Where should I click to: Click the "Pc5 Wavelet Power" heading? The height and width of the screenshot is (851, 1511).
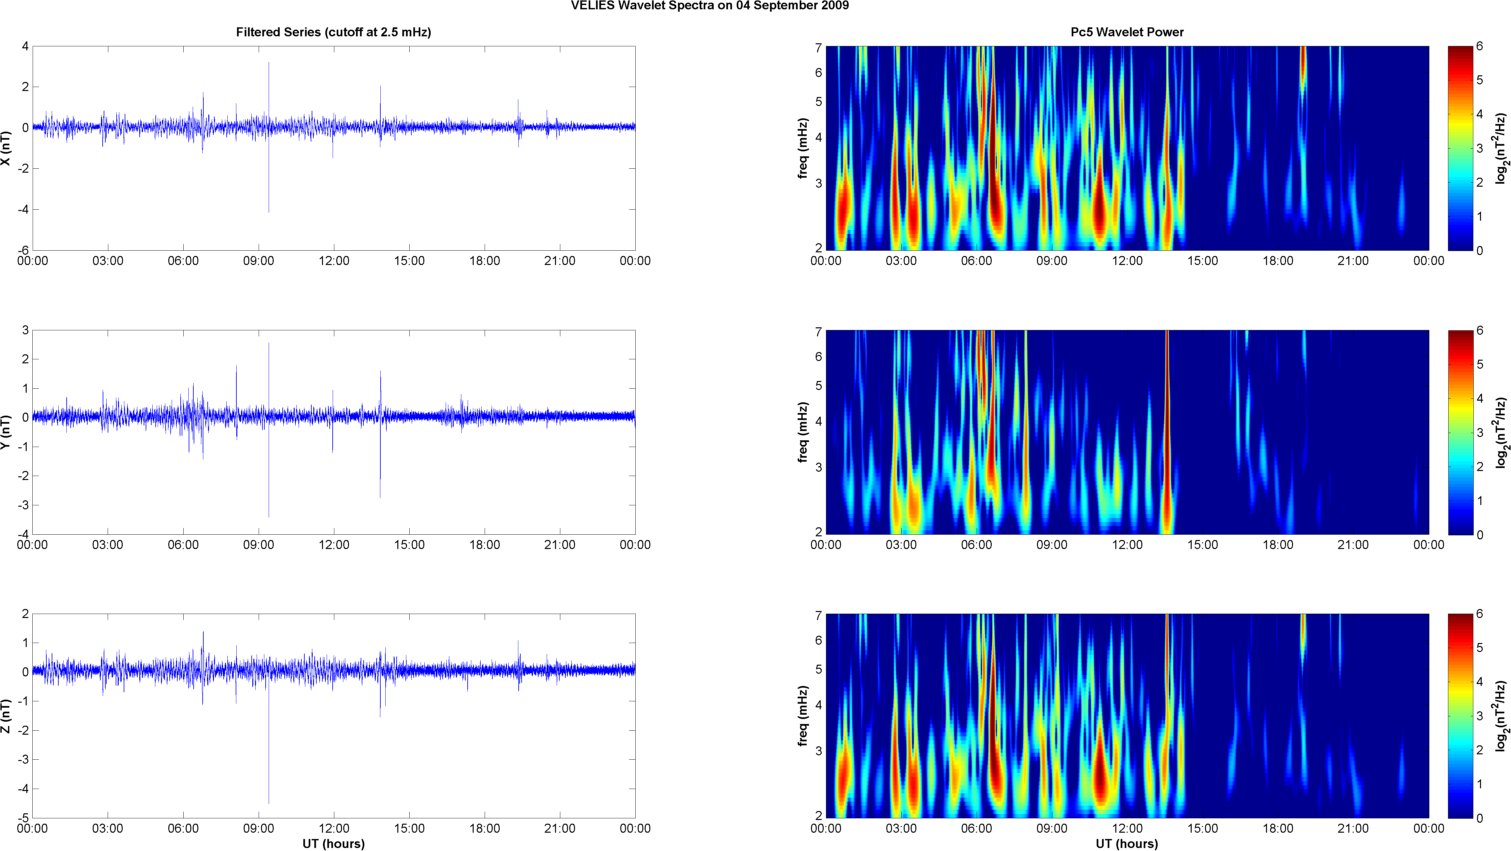click(1127, 32)
